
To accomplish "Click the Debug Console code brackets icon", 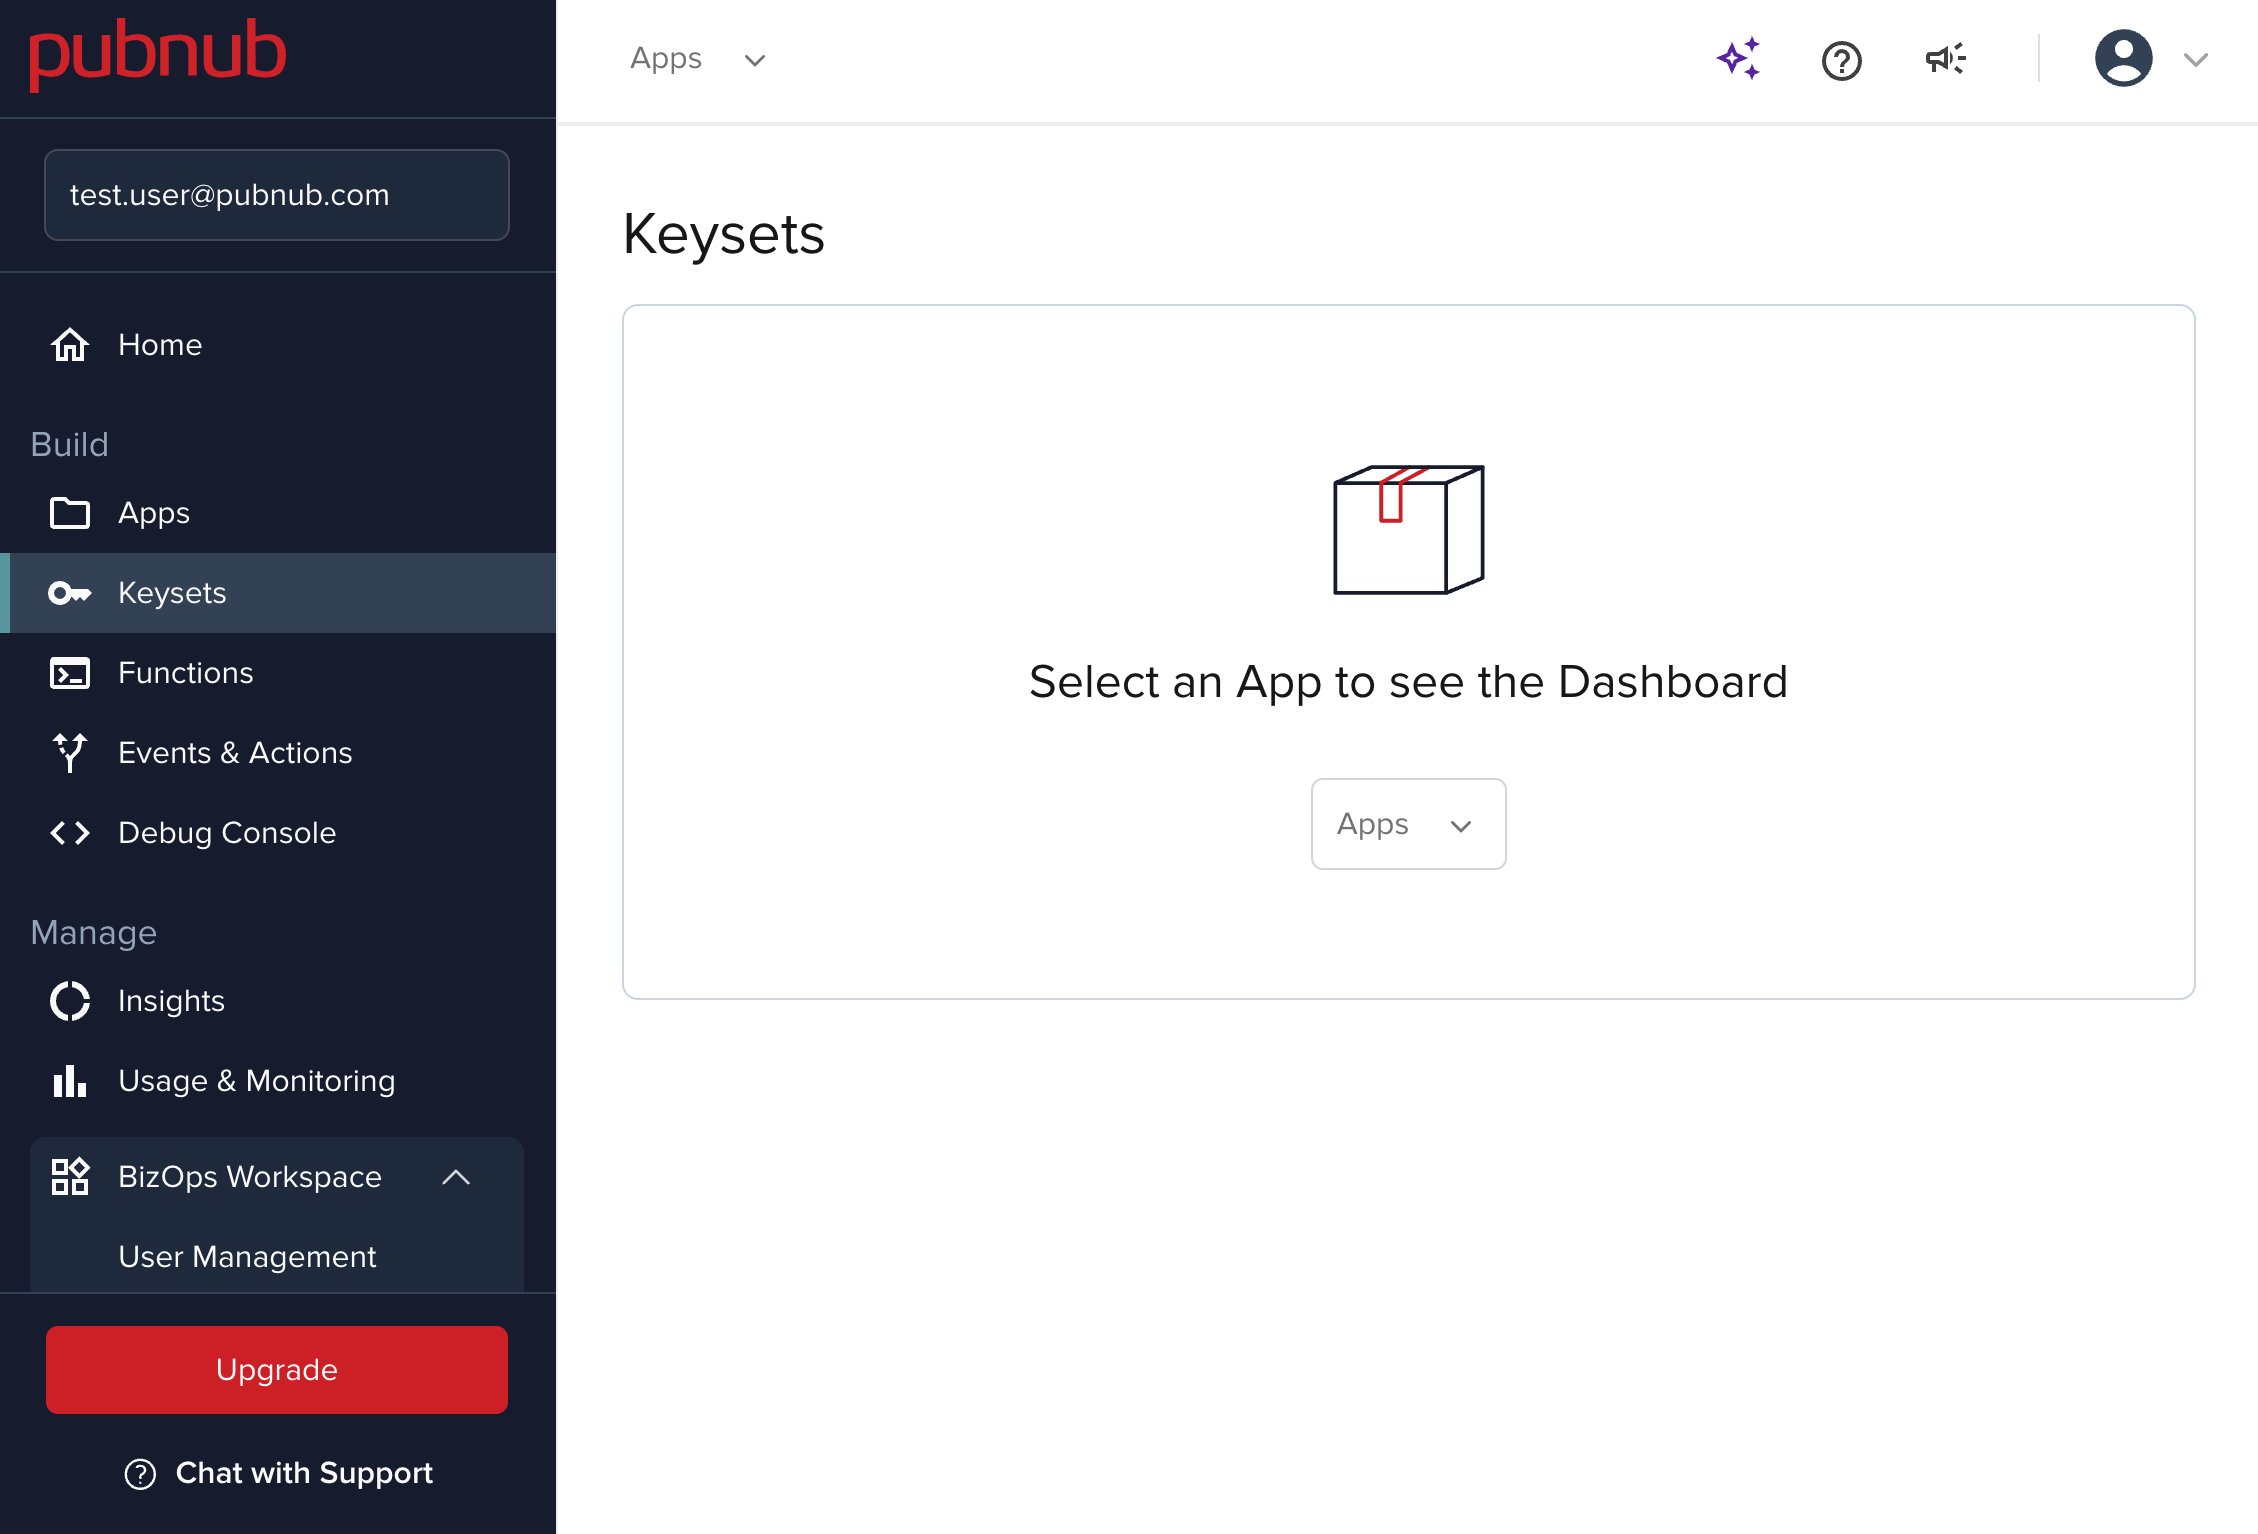I will point(70,833).
